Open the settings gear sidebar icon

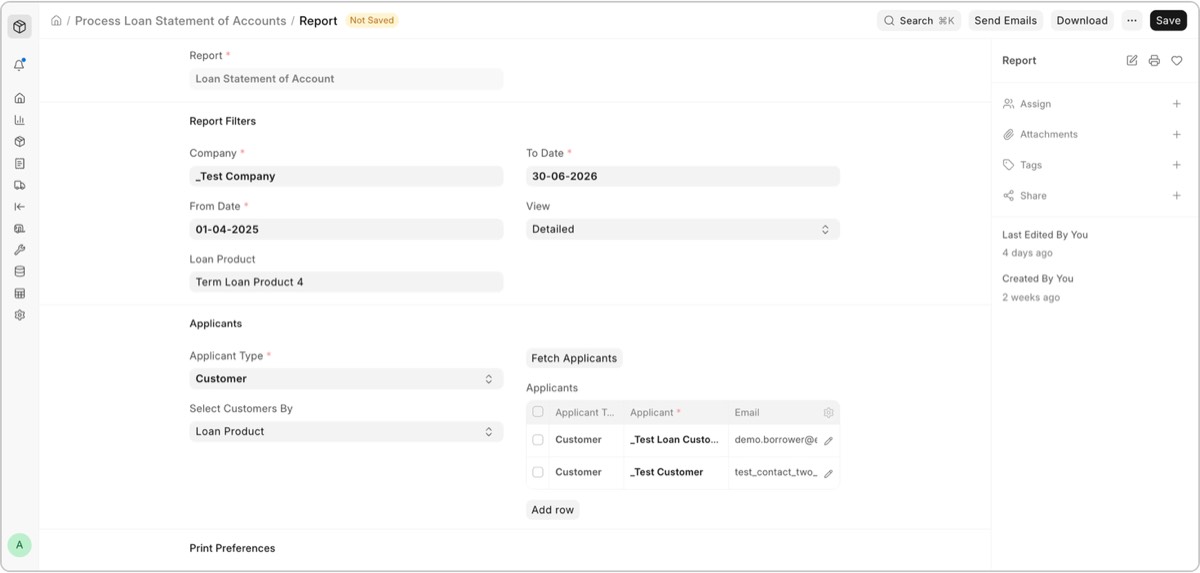pyautogui.click(x=19, y=315)
